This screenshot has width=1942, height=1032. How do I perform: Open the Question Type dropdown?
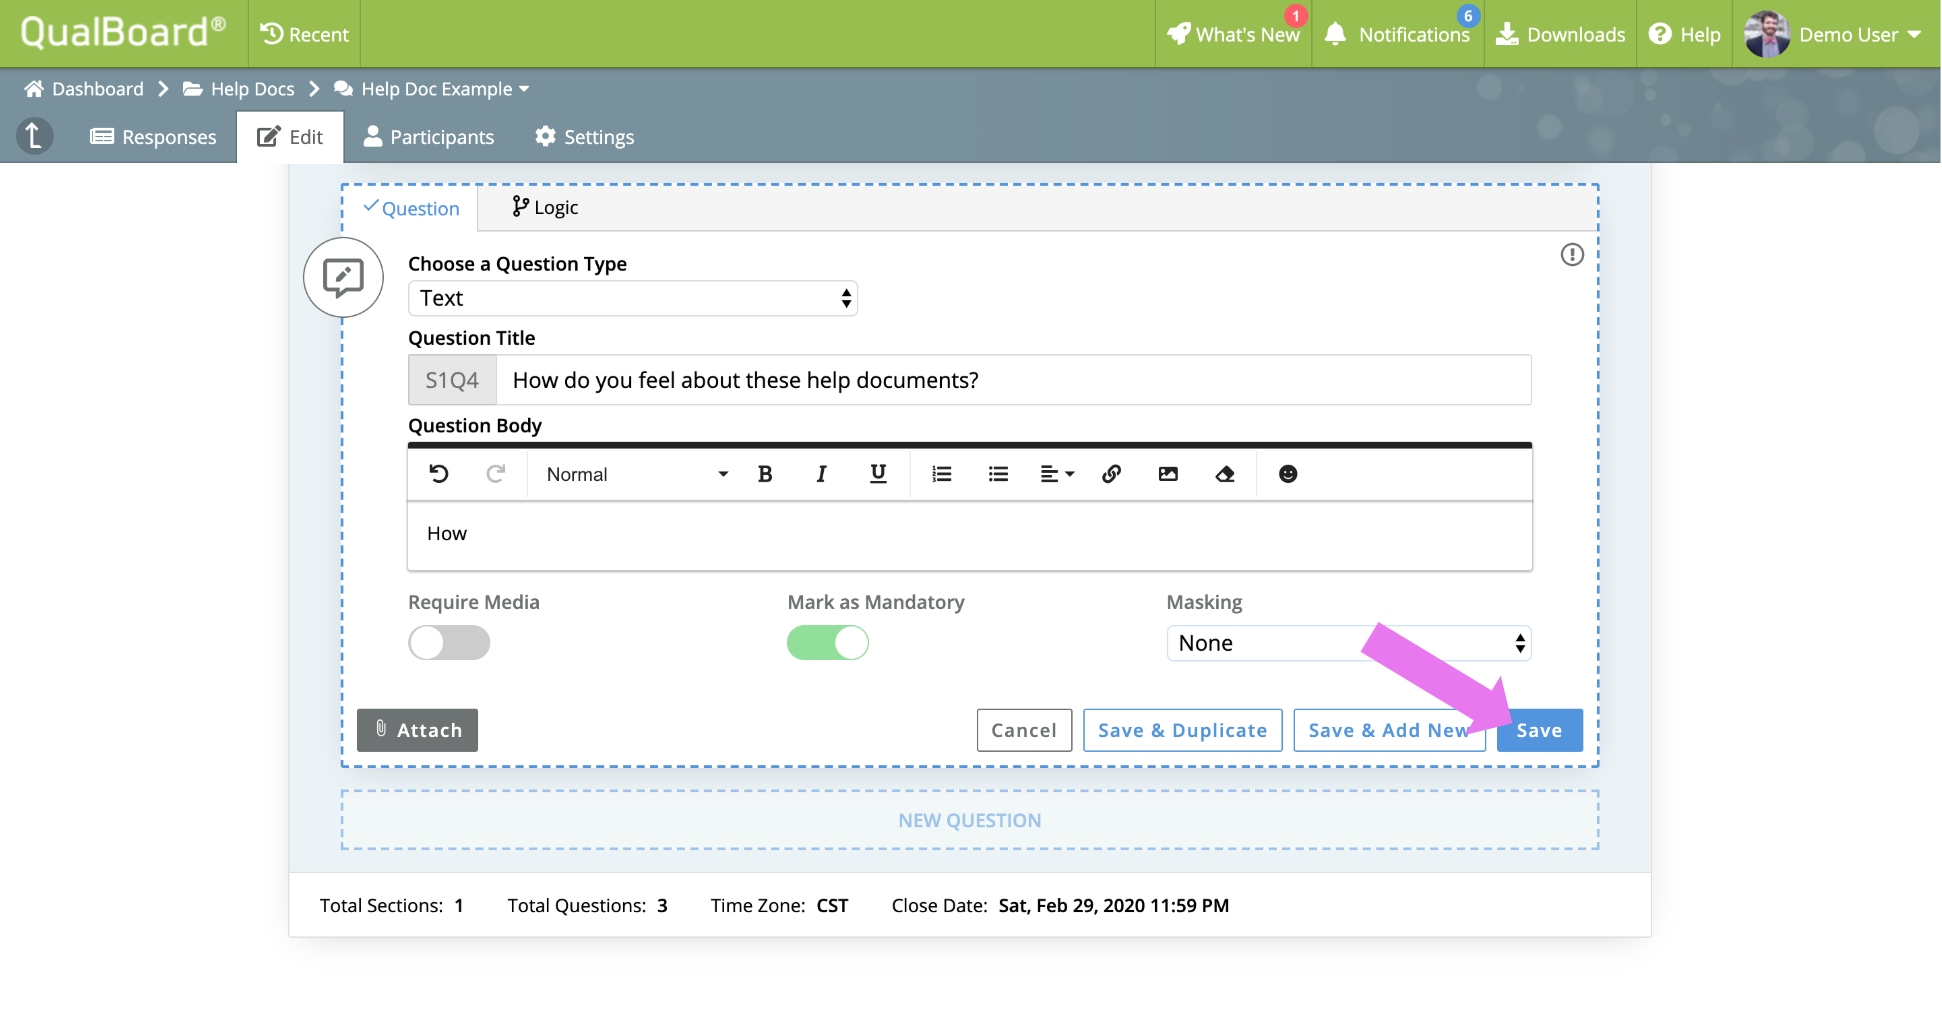click(x=633, y=298)
